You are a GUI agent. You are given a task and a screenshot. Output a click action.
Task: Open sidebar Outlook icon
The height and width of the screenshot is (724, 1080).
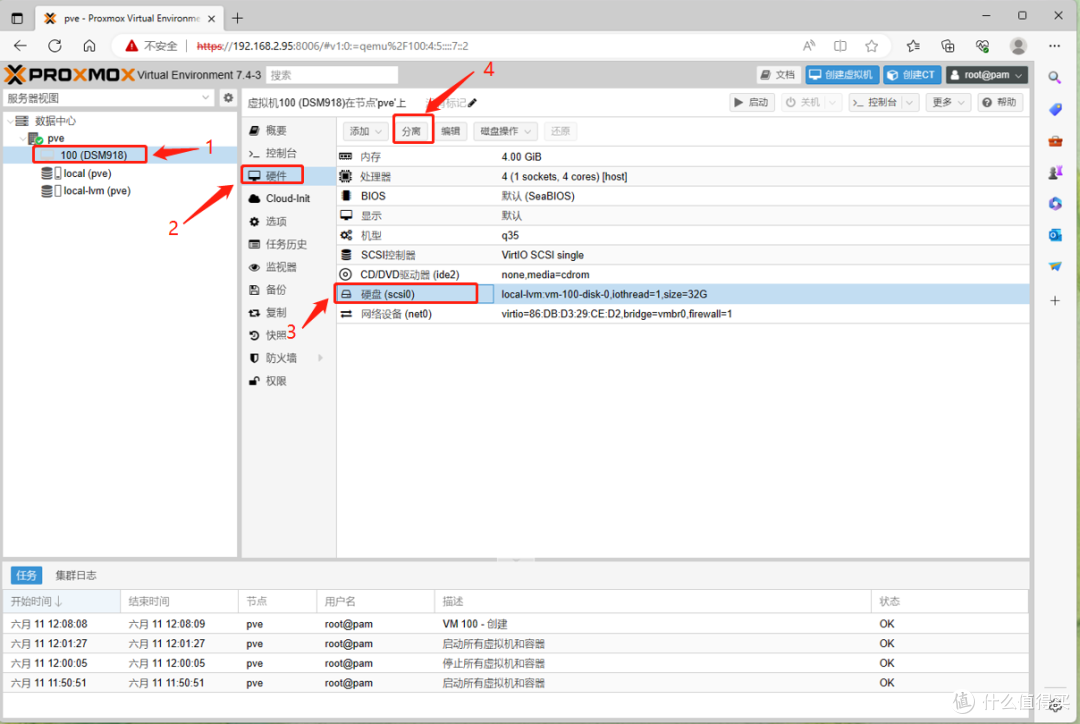pyautogui.click(x=1055, y=235)
